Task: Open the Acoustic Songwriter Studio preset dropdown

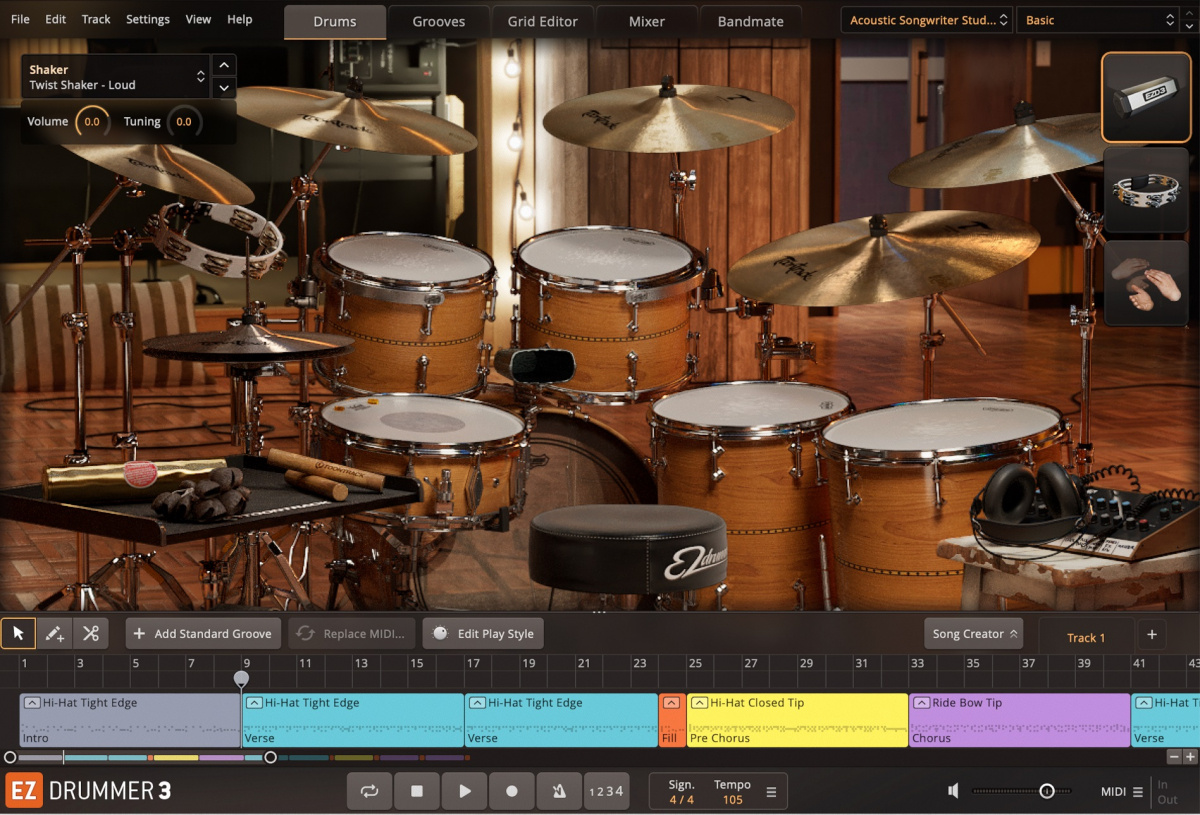Action: [925, 19]
